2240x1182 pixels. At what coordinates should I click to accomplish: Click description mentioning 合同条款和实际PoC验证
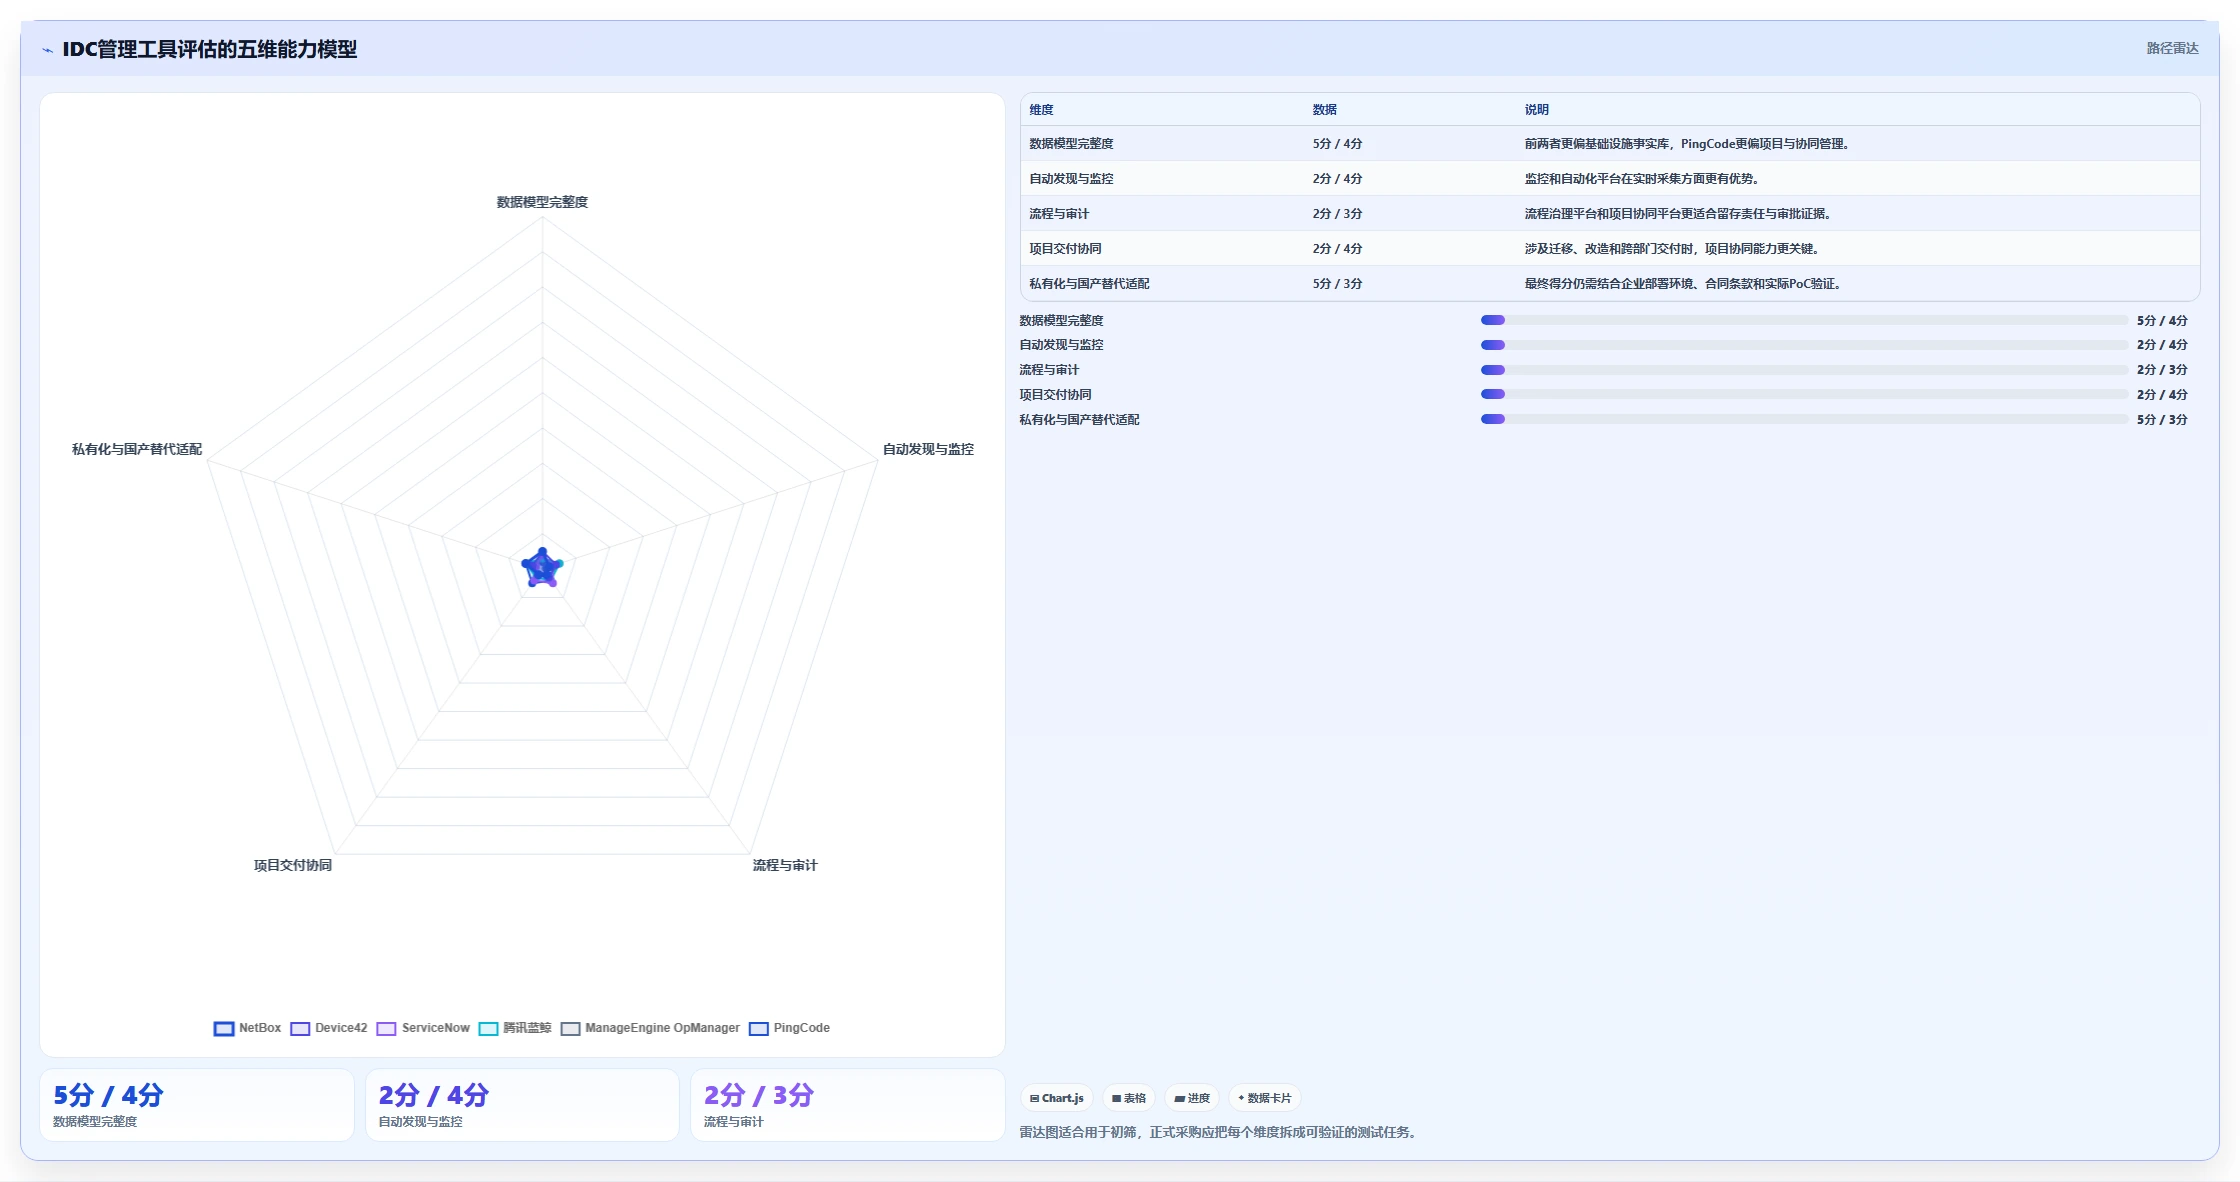pyautogui.click(x=1683, y=284)
